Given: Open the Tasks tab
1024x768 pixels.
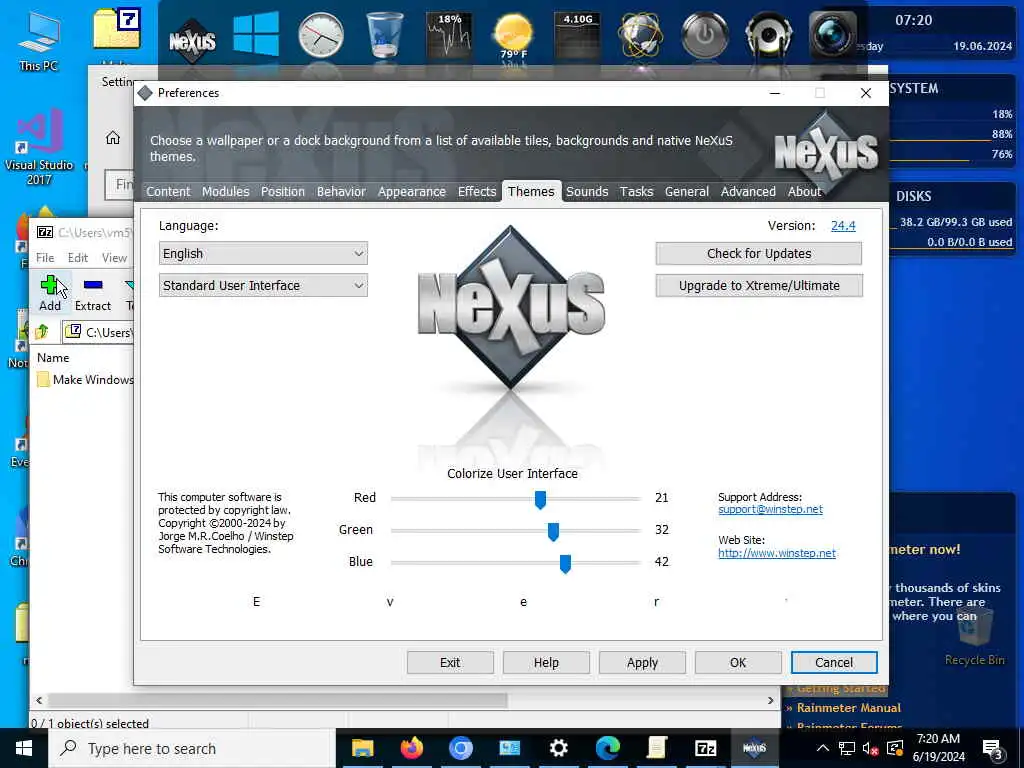Looking at the screenshot, I should pos(636,191).
